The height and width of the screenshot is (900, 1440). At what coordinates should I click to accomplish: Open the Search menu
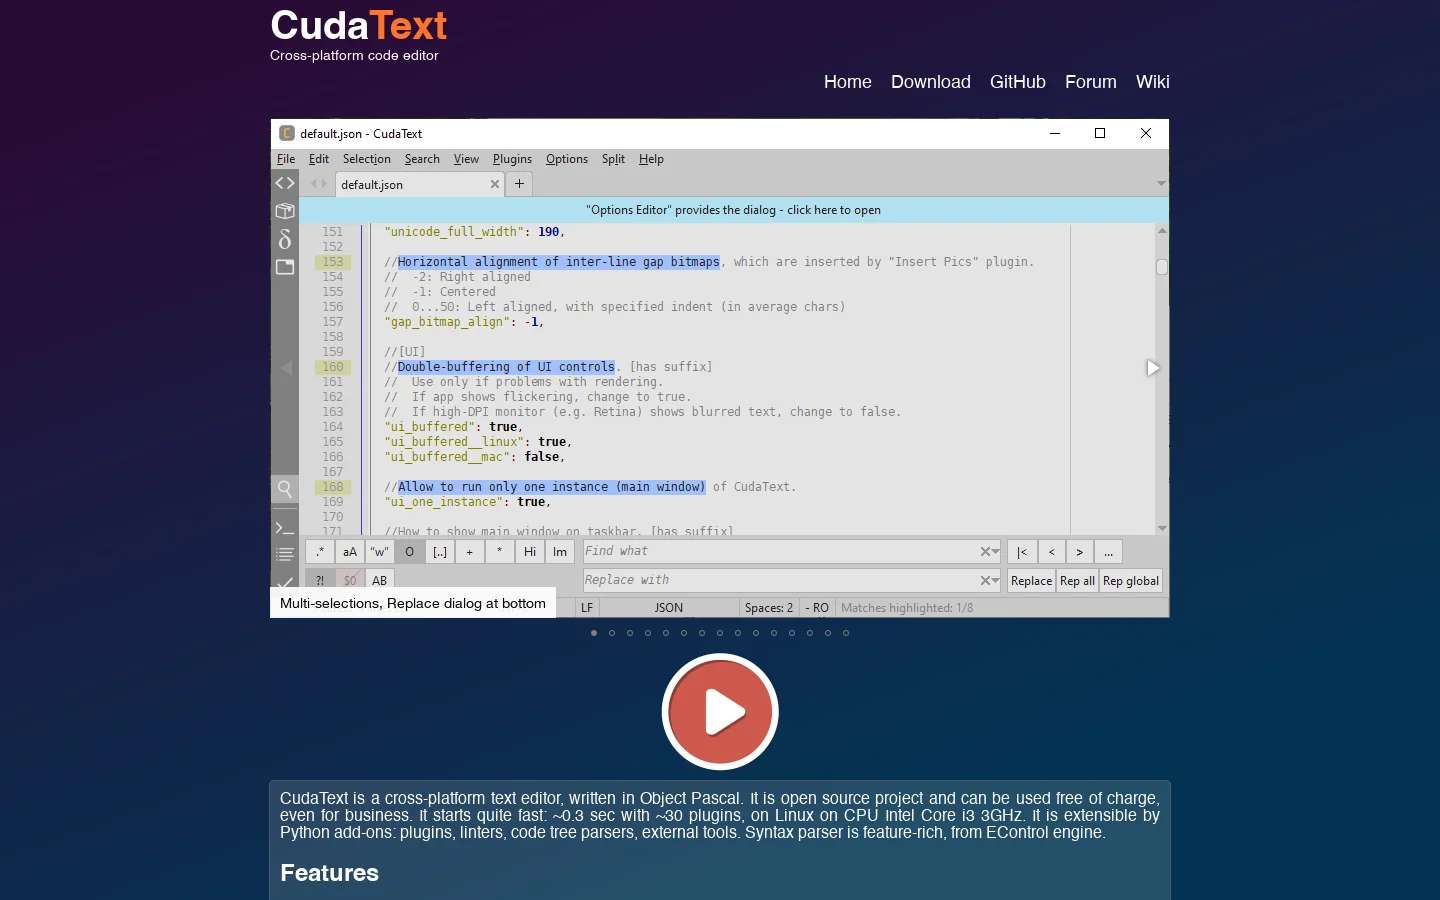point(422,159)
